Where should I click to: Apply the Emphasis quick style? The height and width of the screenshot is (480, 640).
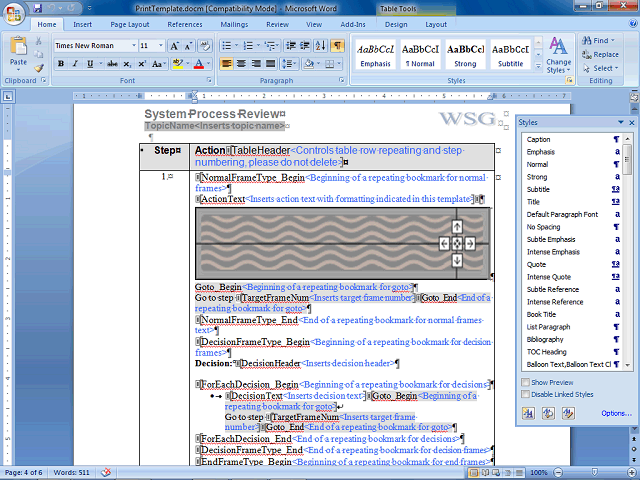click(x=376, y=55)
